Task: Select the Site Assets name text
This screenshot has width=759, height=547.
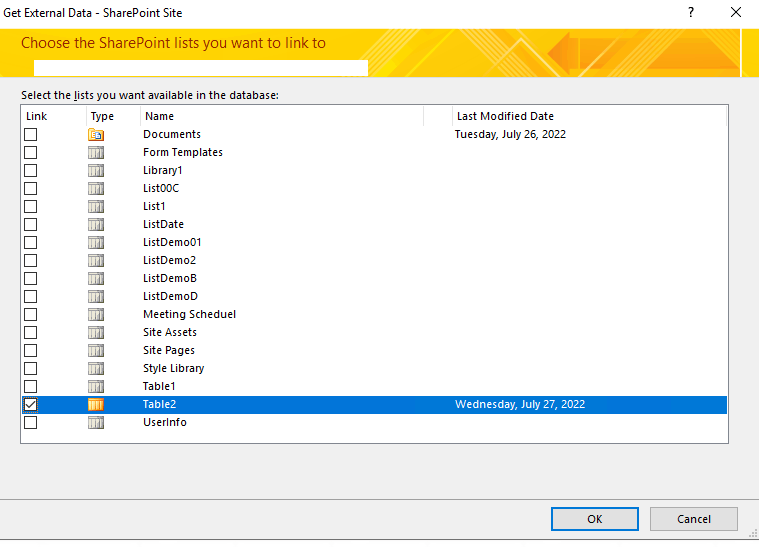Action: tap(170, 333)
